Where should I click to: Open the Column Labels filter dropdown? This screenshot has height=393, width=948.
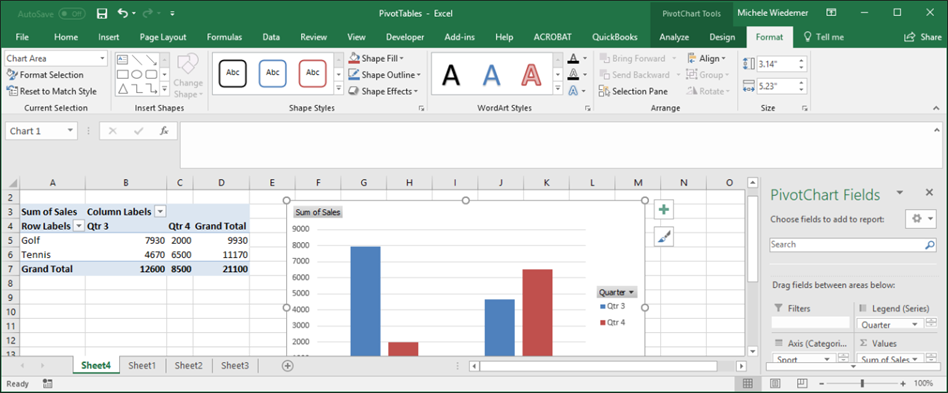[x=160, y=212]
